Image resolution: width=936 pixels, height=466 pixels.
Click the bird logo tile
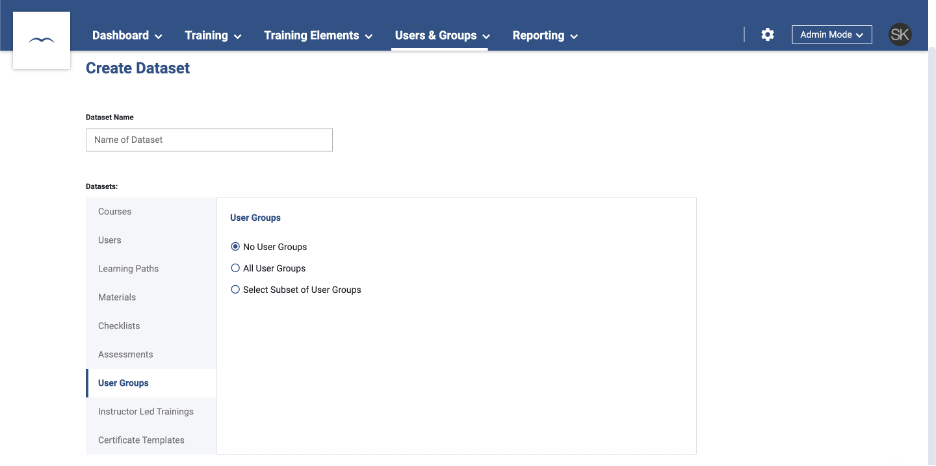(x=41, y=41)
